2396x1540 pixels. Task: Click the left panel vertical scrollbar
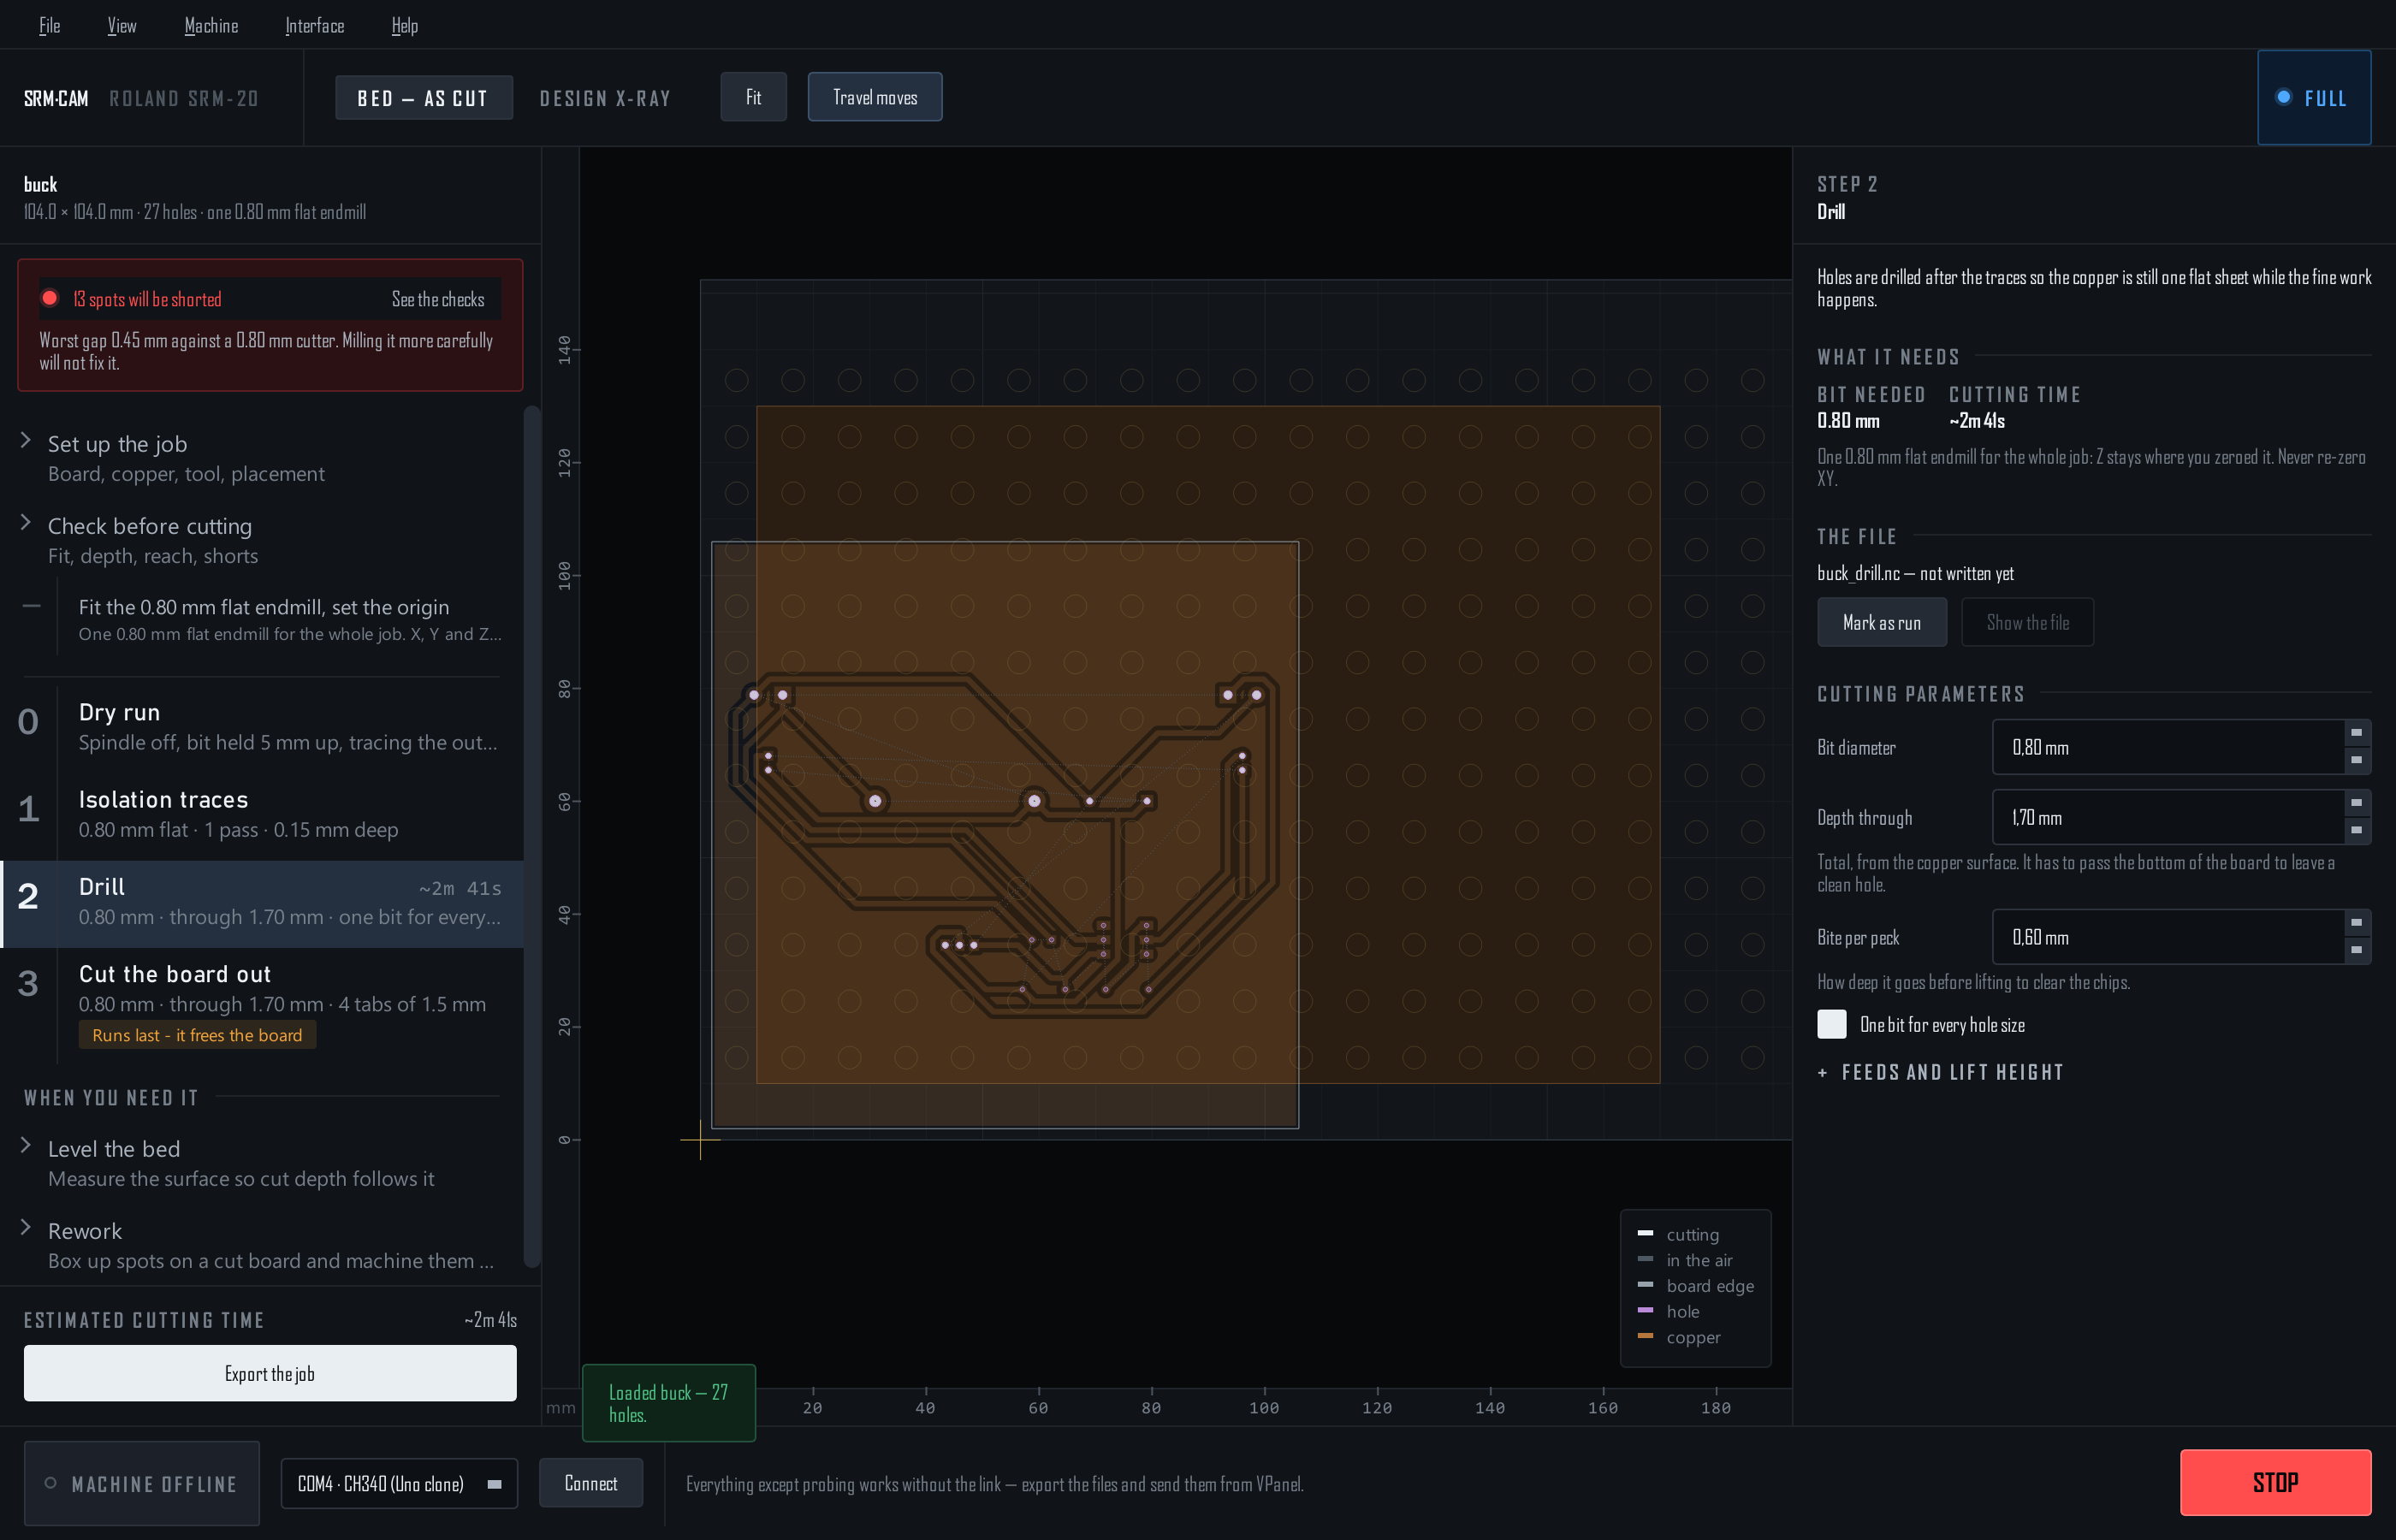(x=532, y=836)
